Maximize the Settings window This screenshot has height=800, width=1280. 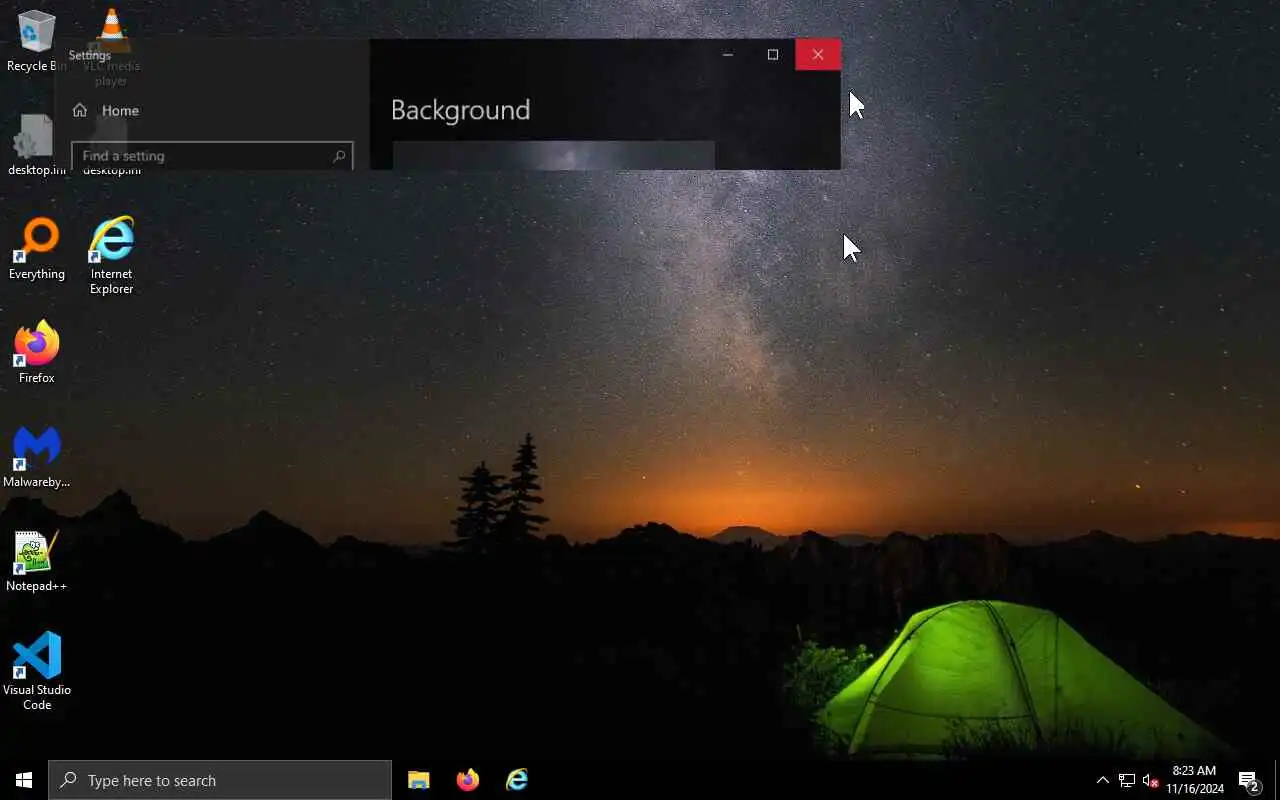[773, 55]
